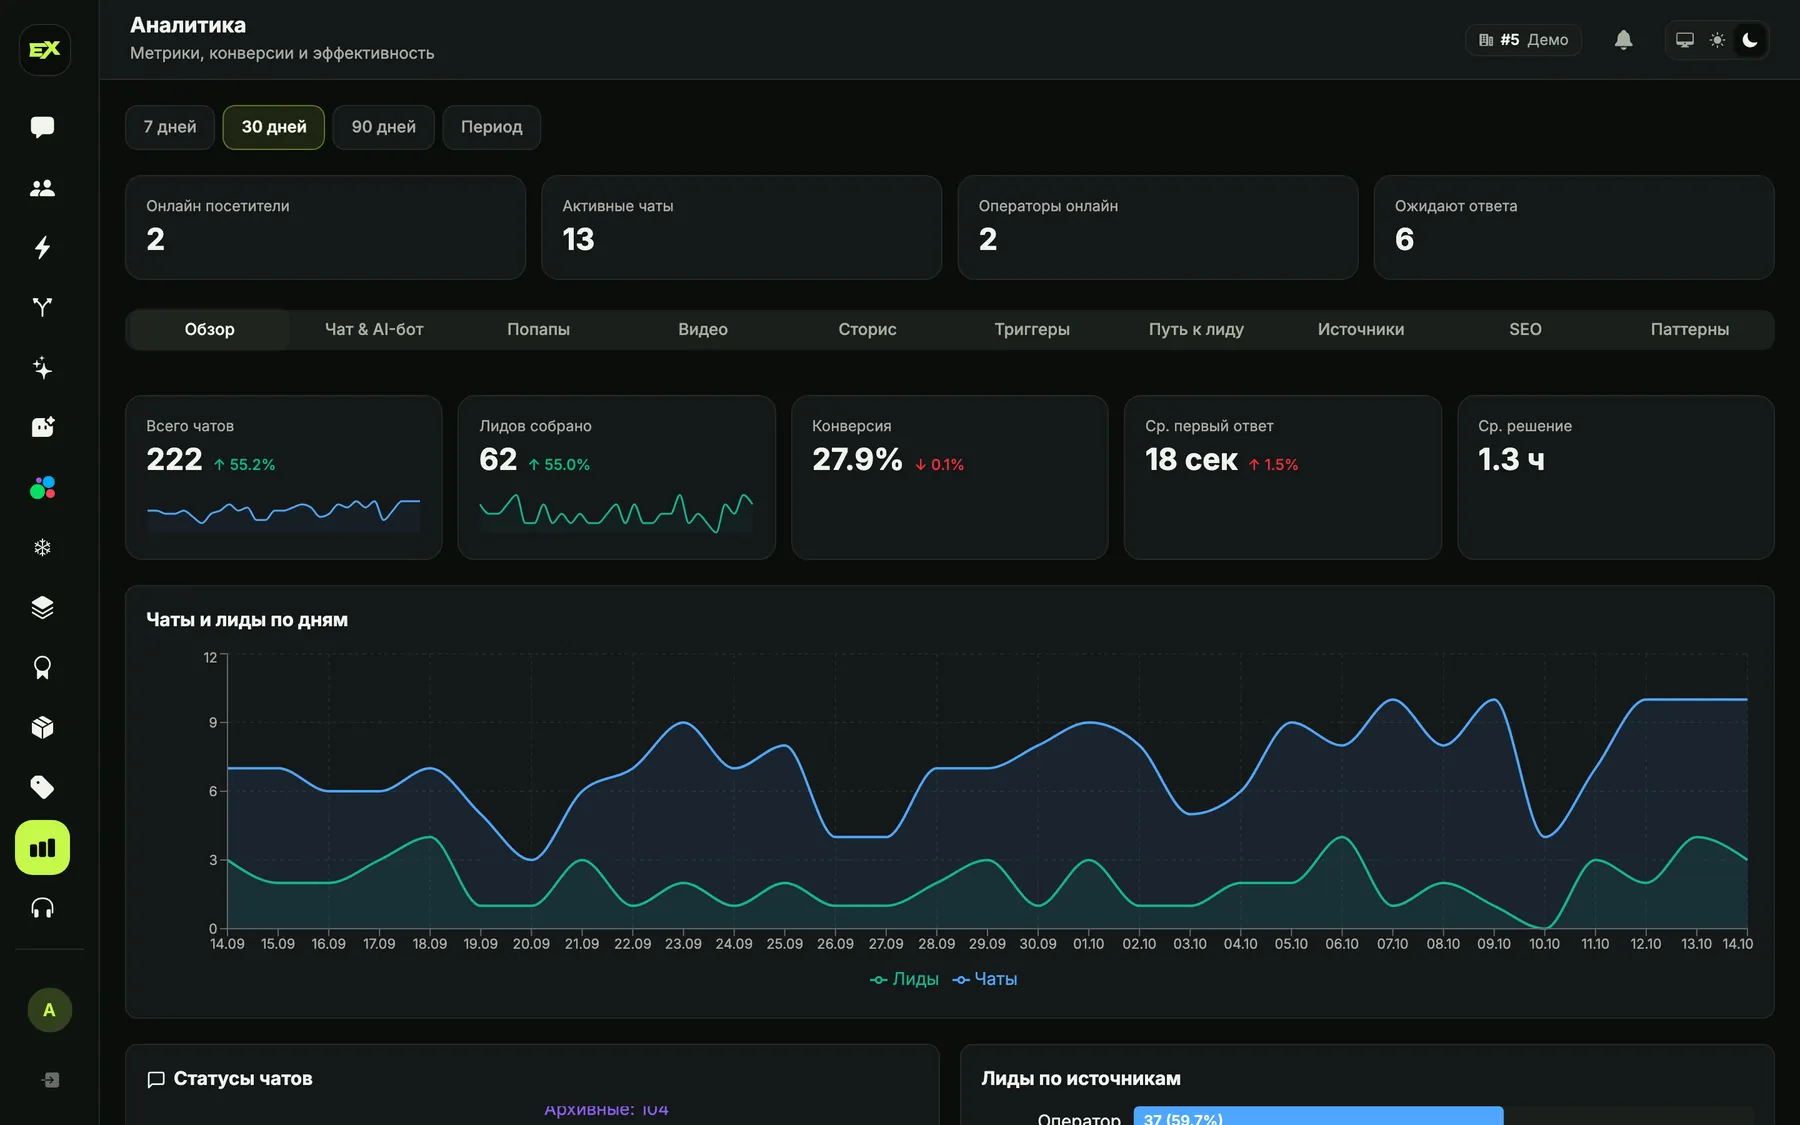Select the 30 дней period button
Viewport: 1800px width, 1125px height.
274,127
